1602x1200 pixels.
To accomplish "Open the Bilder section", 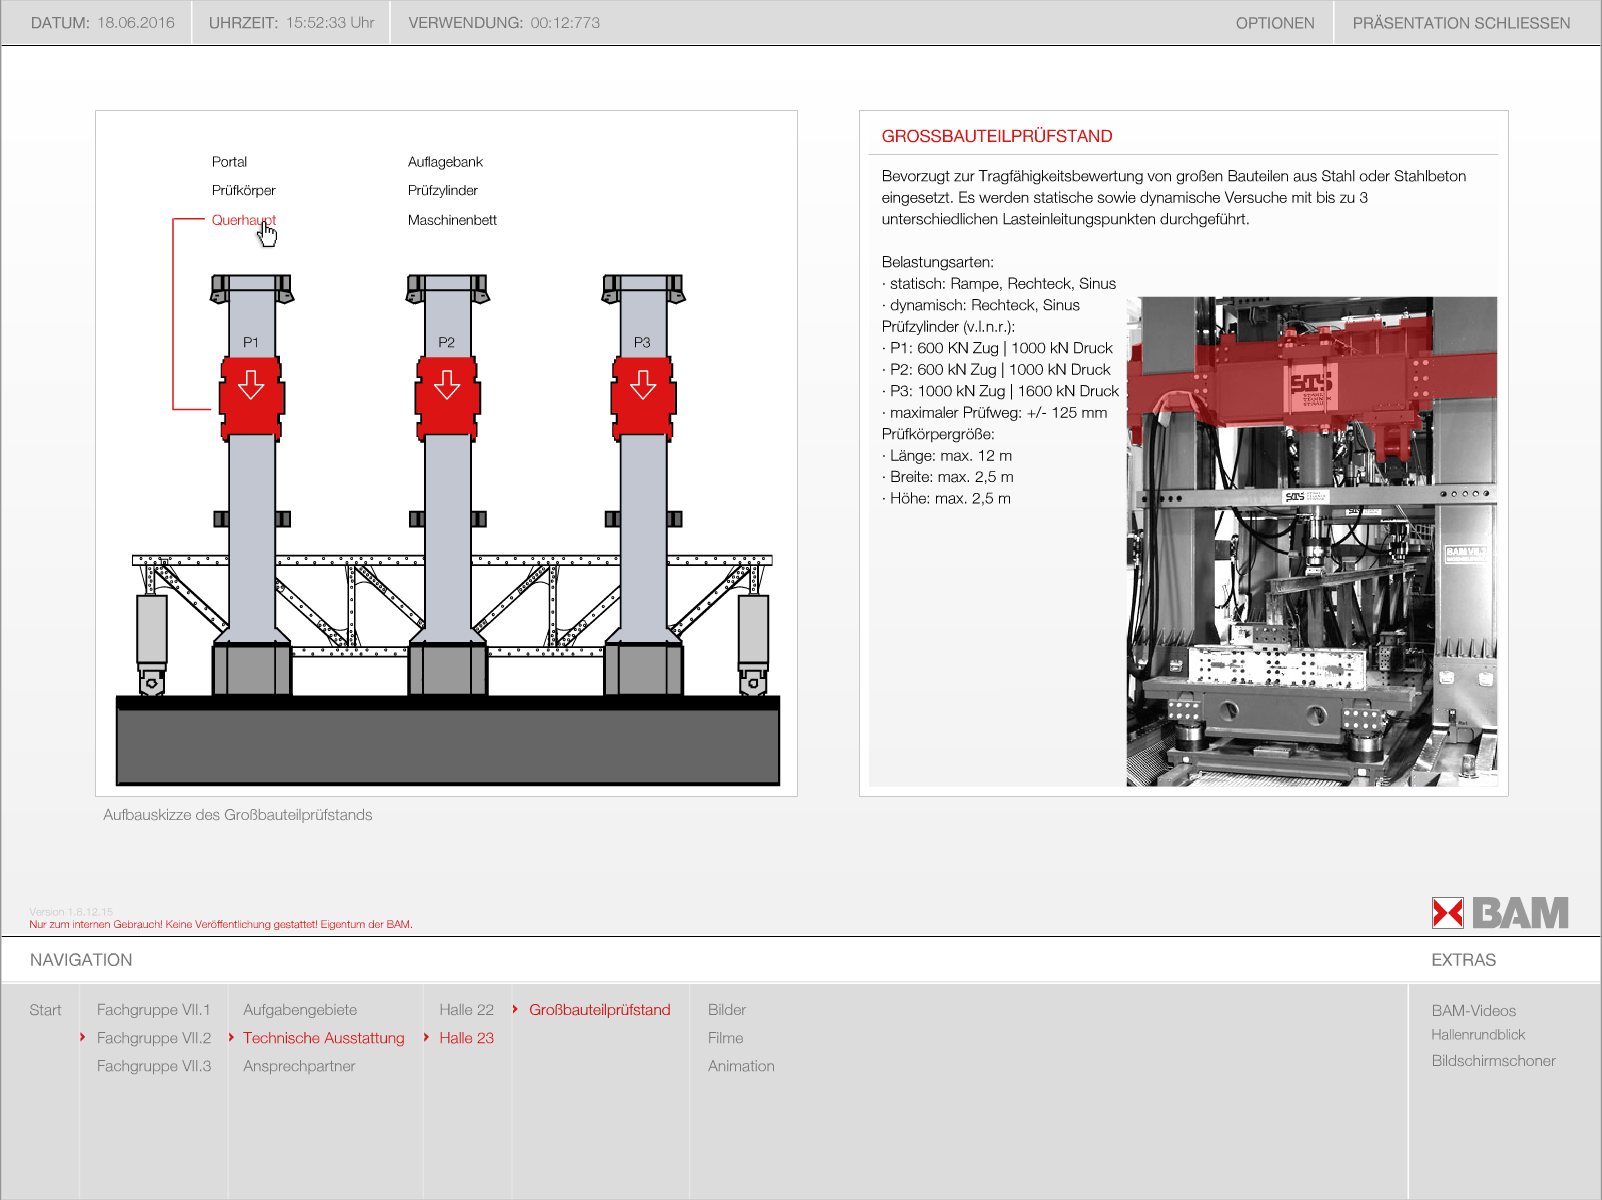I will (726, 1010).
